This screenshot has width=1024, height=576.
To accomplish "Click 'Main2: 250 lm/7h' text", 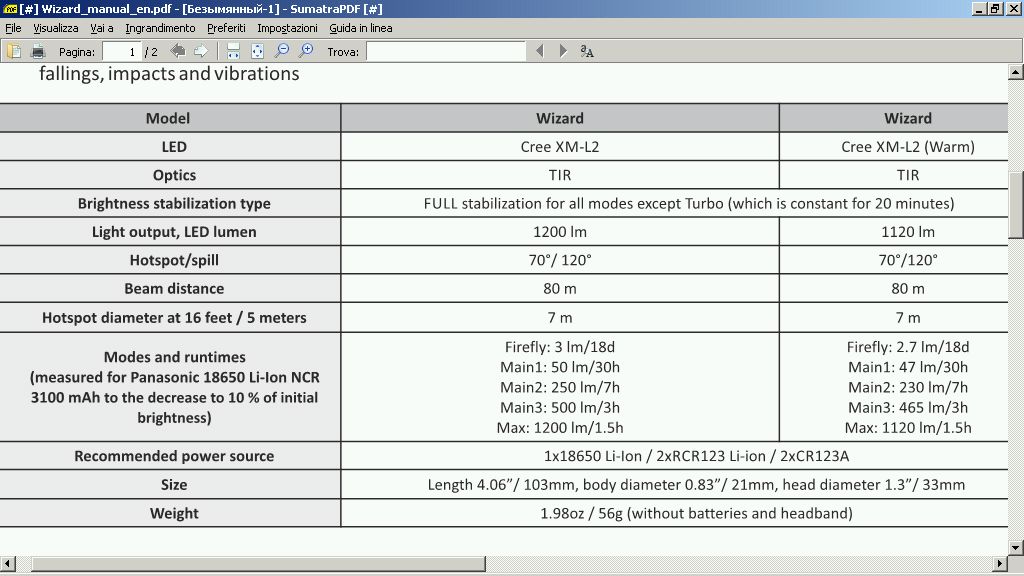I will pos(560,387).
